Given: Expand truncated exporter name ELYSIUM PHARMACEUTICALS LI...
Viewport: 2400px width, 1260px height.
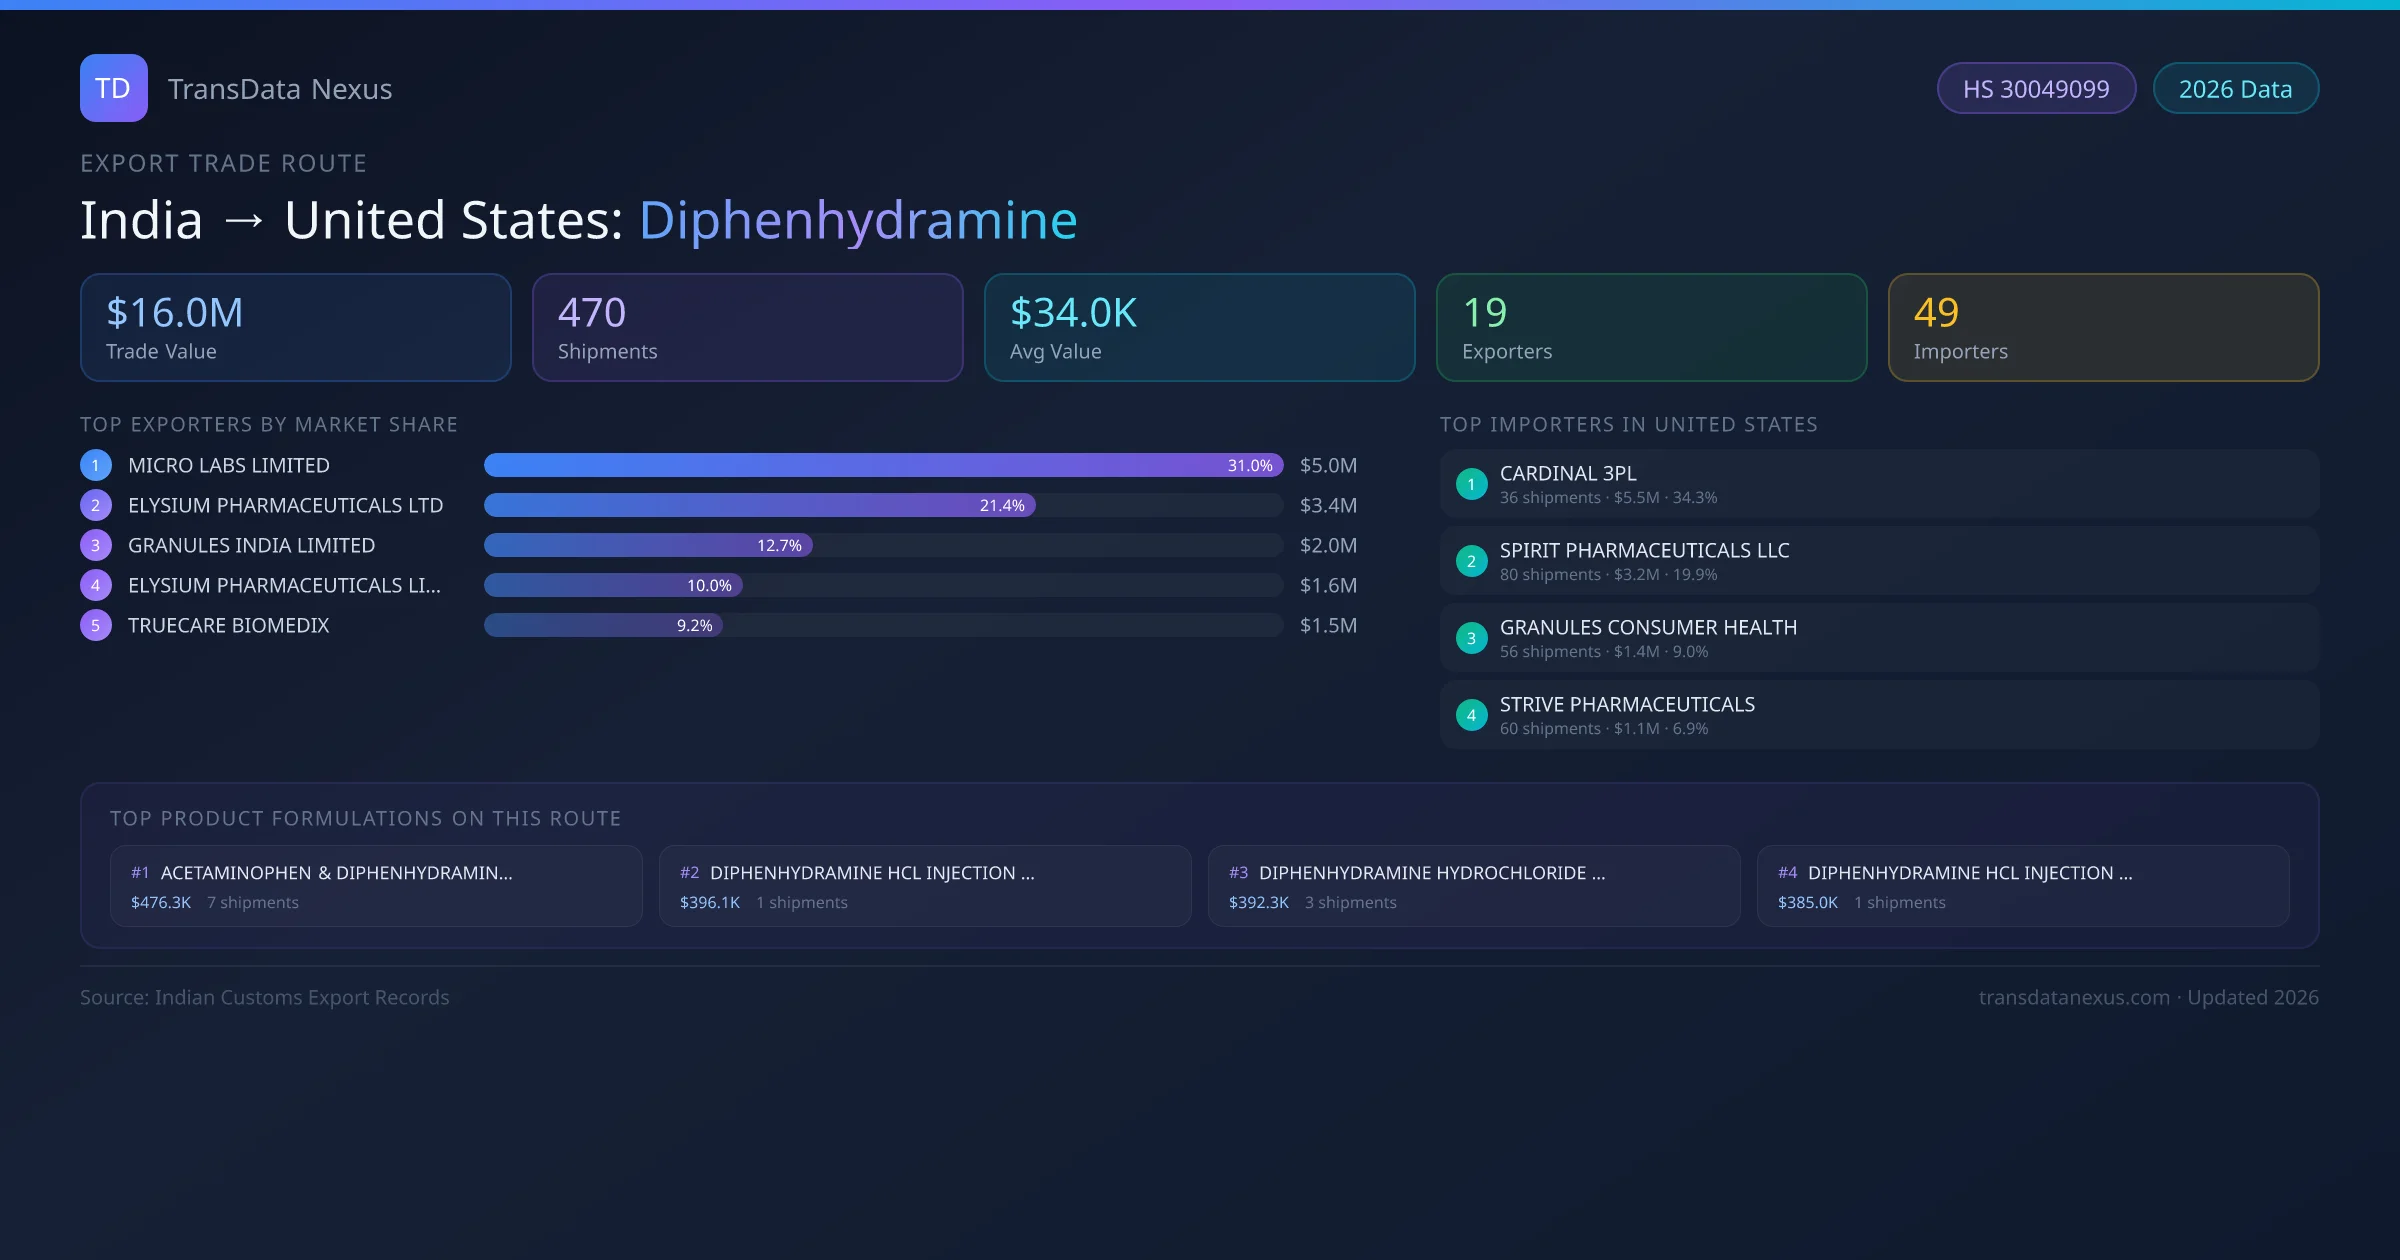Looking at the screenshot, I should [285, 585].
